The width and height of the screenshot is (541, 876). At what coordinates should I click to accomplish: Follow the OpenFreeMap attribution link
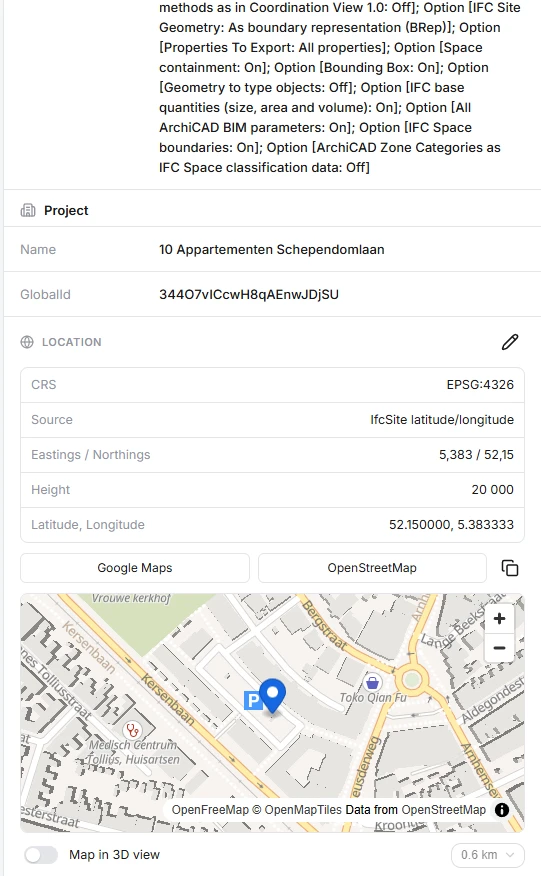tap(210, 810)
